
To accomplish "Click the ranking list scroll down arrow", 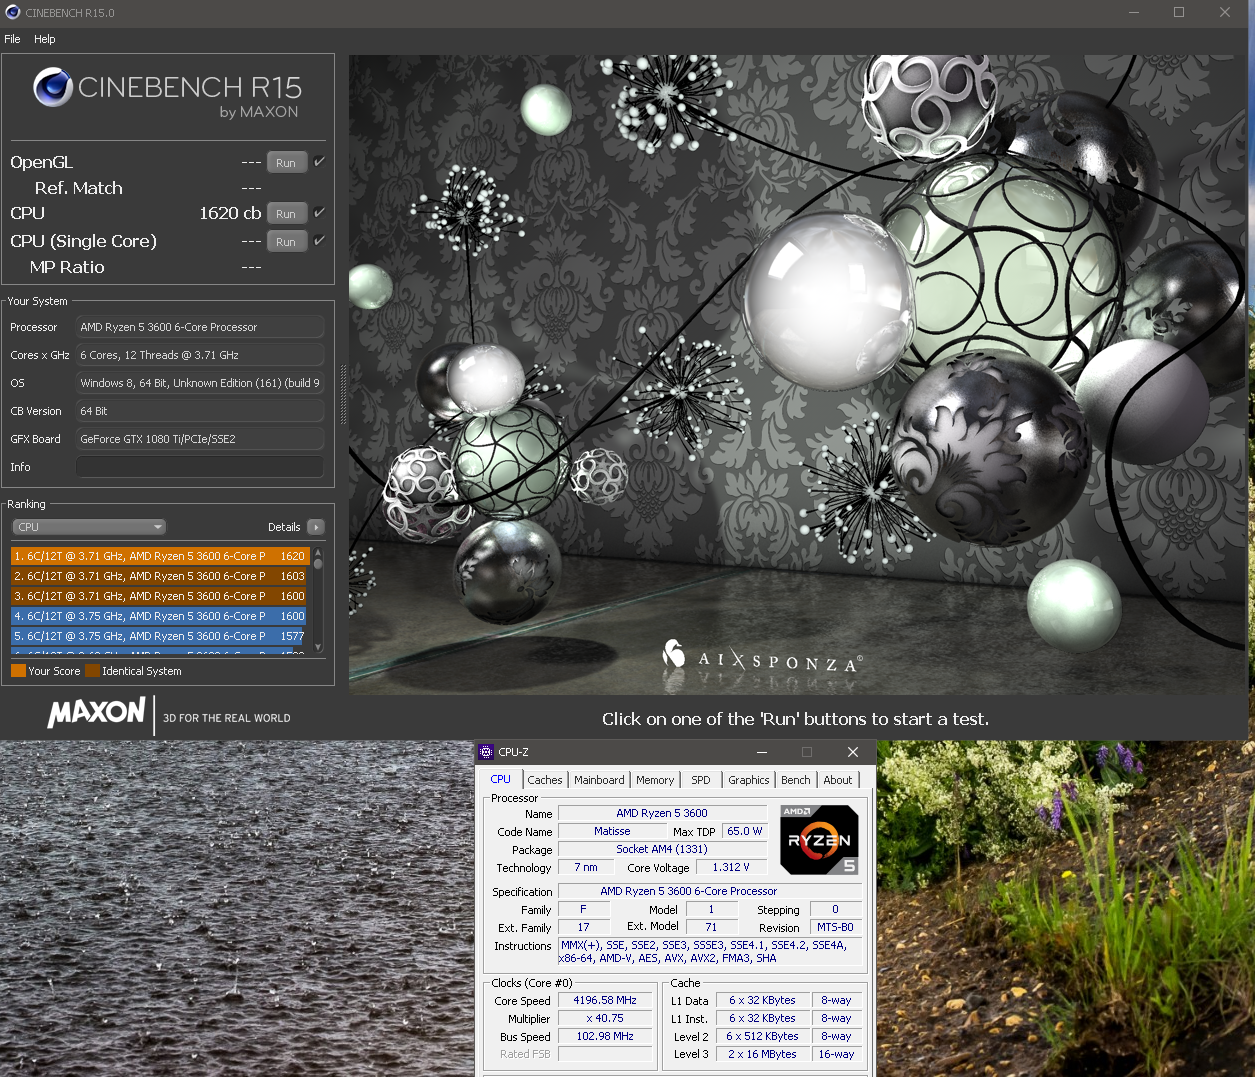I will 318,647.
